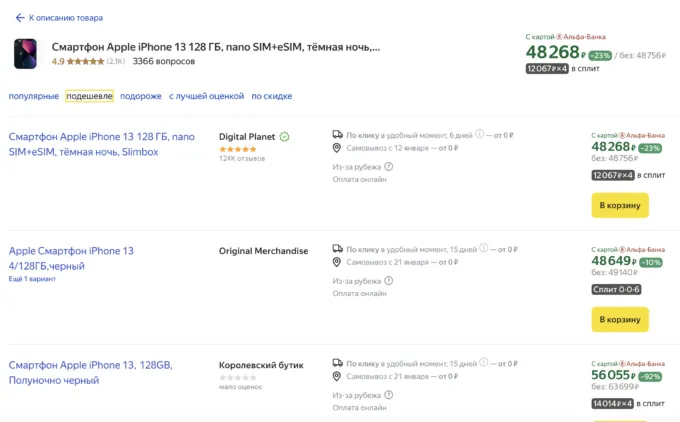The image size is (680, 422).
Task: Click info icon beside Digital Planet 6-day delivery
Action: (x=480, y=134)
